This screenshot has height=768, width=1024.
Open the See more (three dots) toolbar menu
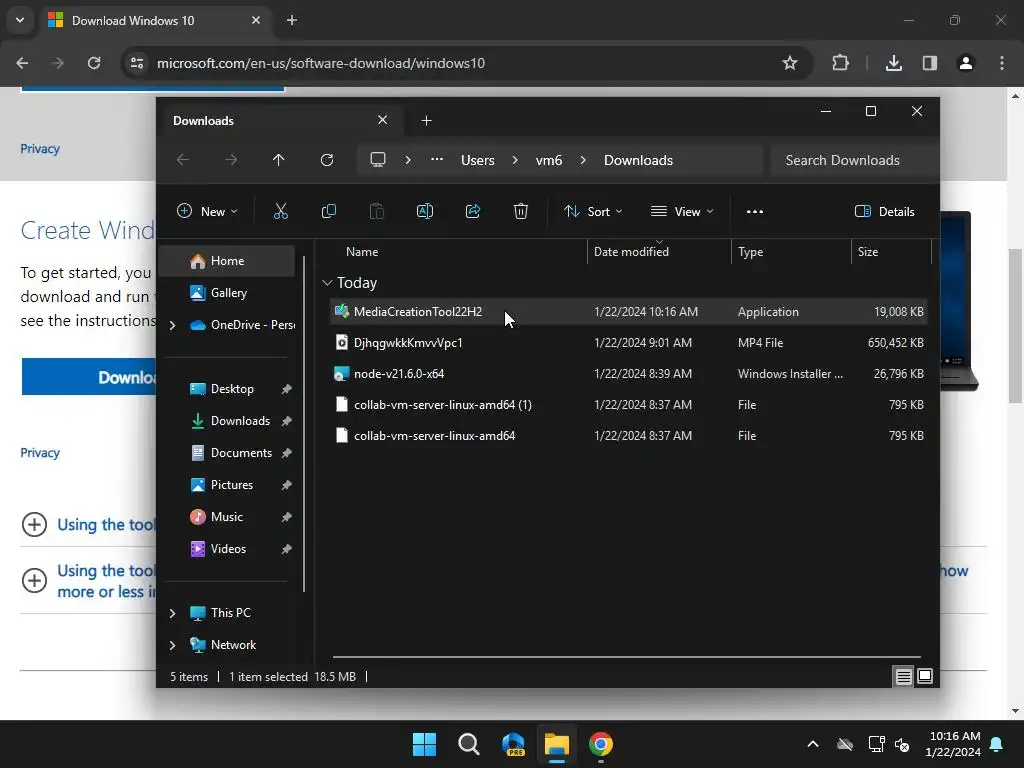(755, 212)
